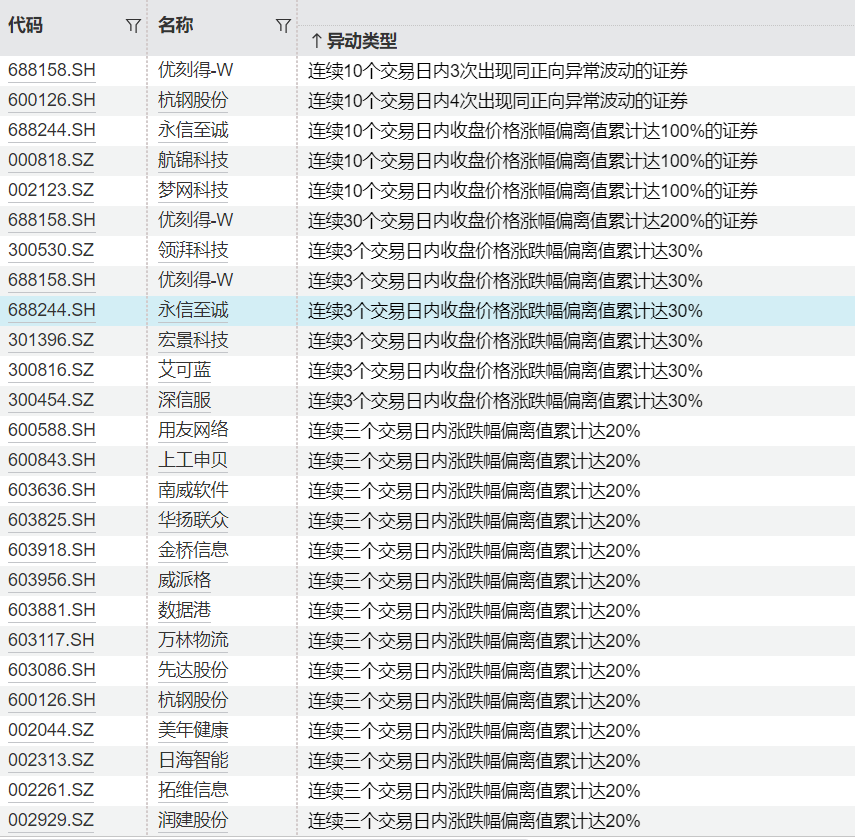Image resolution: width=855 pixels, height=840 pixels.
Task: Open the filter icon on 代码 column
Action: [x=133, y=27]
